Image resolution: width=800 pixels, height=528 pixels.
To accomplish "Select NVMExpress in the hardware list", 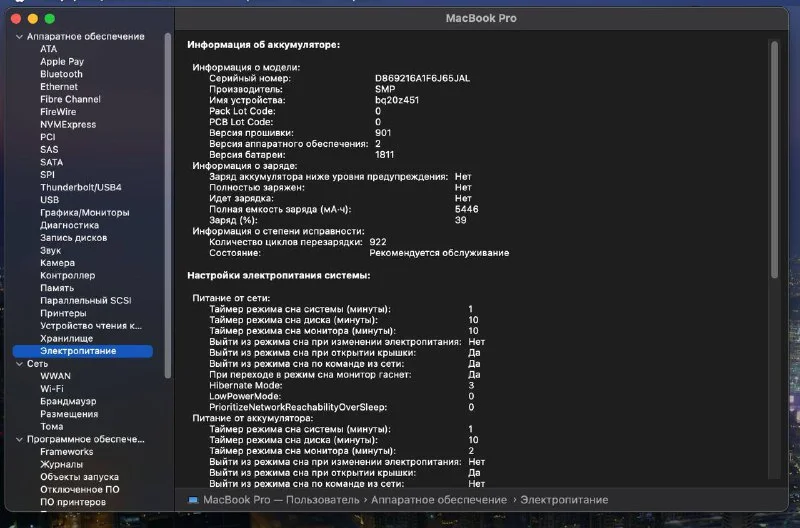I will coord(68,124).
